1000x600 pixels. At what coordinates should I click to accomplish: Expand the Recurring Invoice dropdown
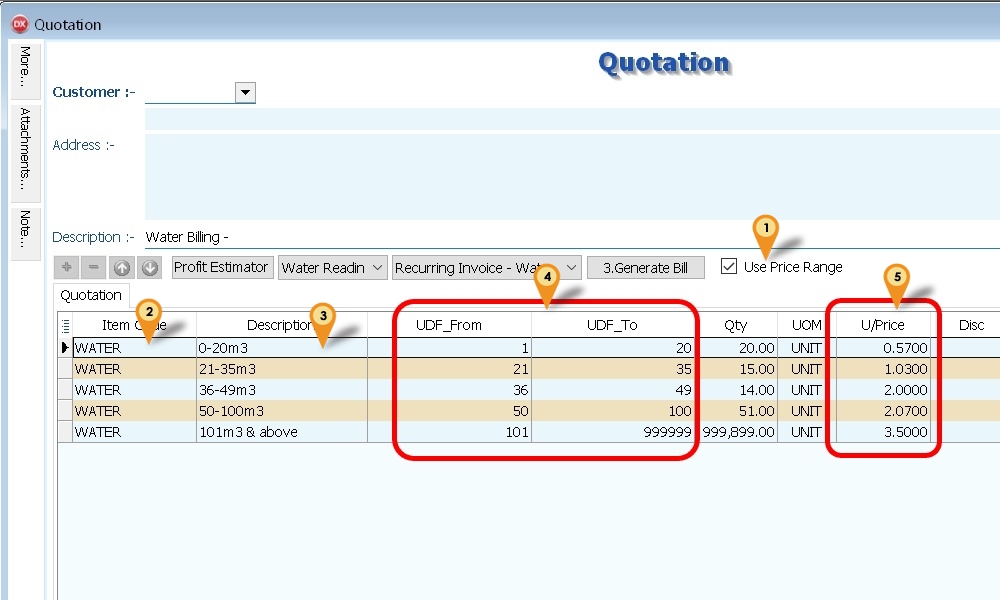tap(571, 268)
